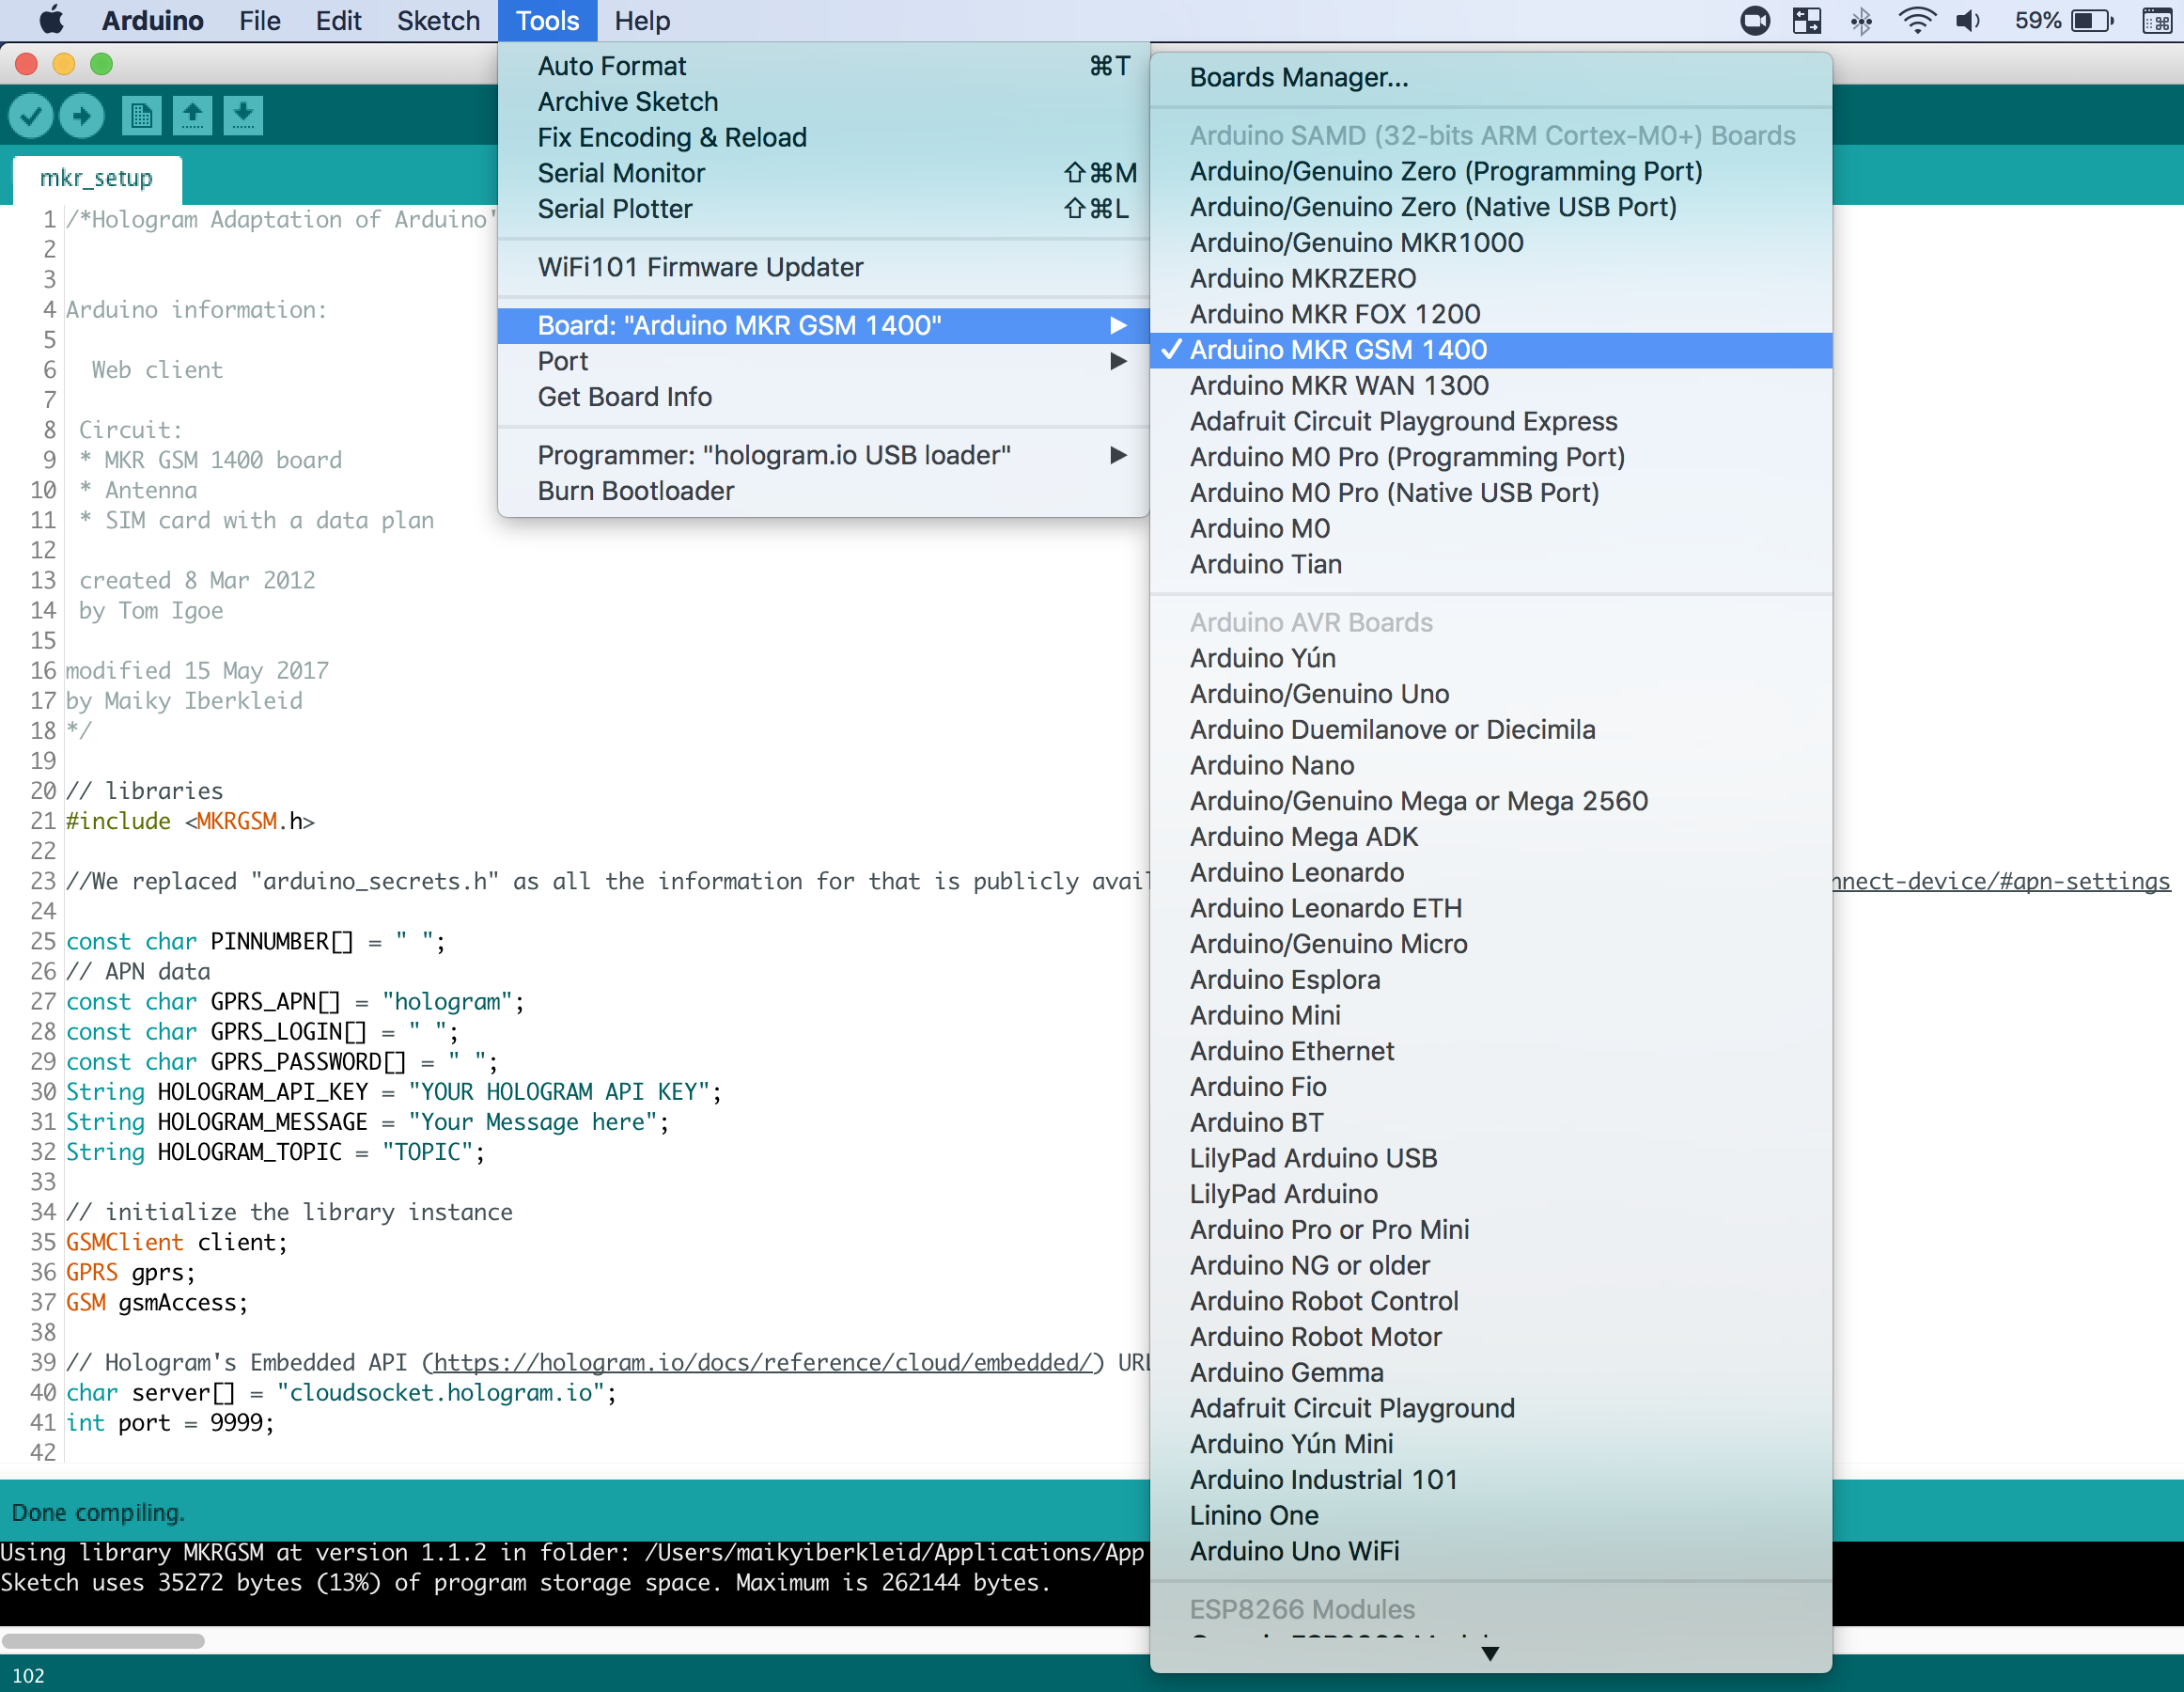Click the line 'int port = 9999;'
Screen dimensions: 2184x1692
click(170, 1423)
